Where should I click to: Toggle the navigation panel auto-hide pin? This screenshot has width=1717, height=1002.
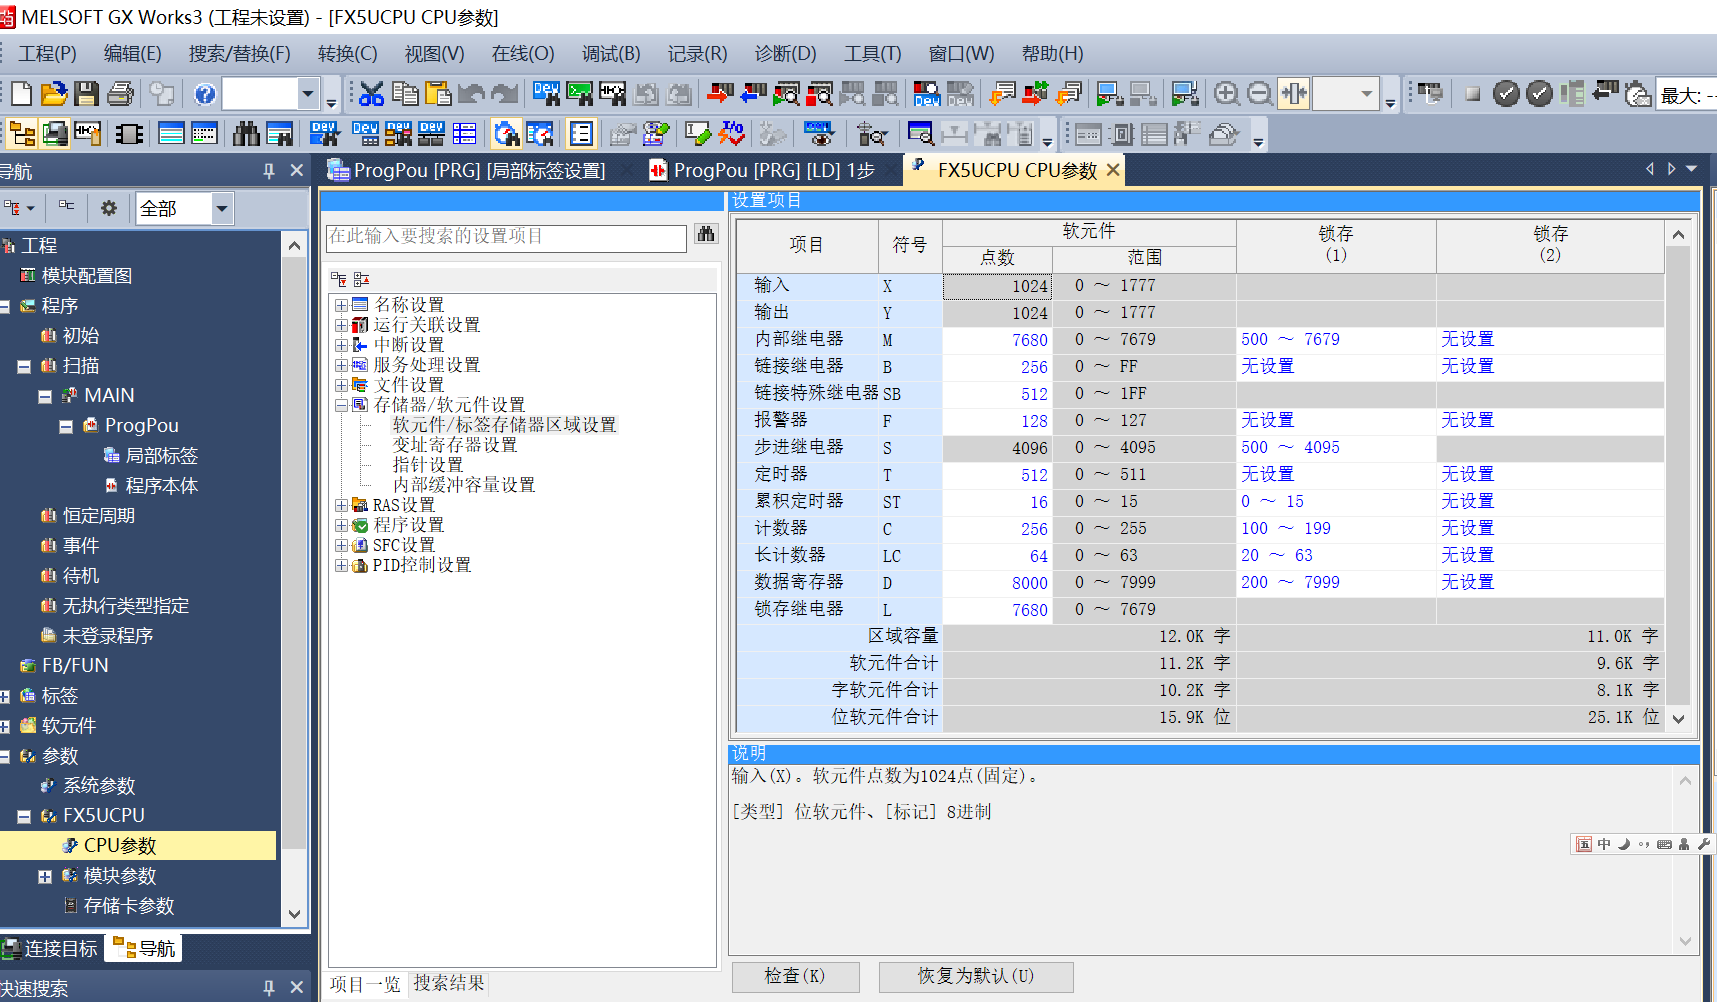[x=268, y=171]
